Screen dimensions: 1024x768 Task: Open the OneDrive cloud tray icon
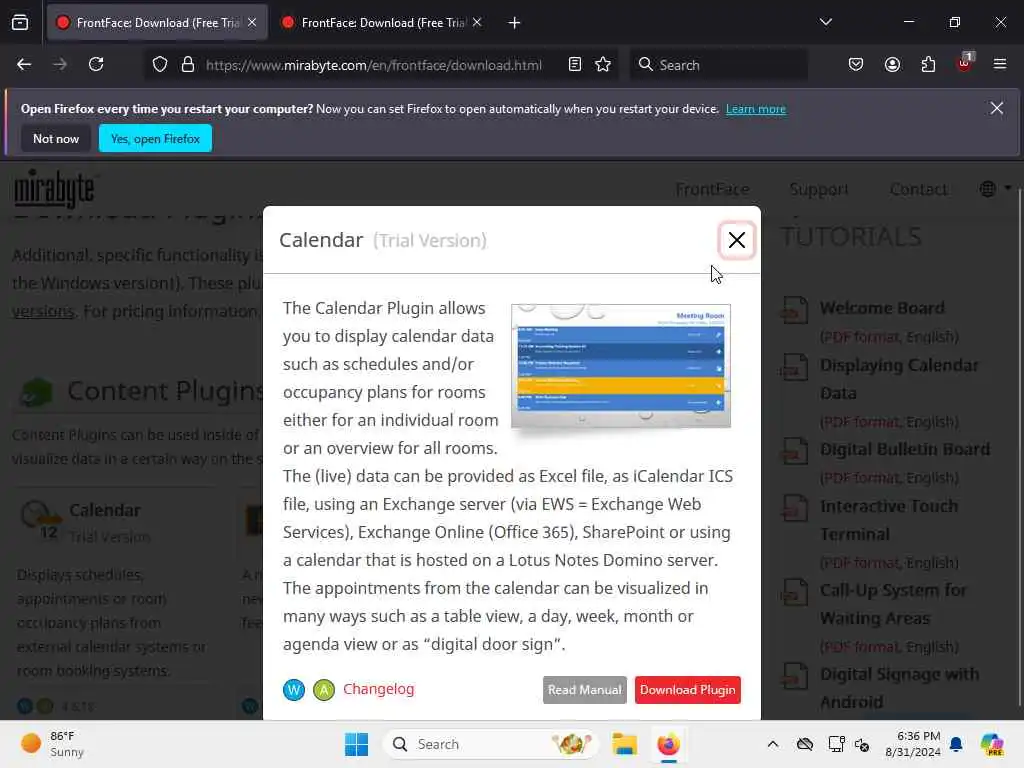pos(805,744)
